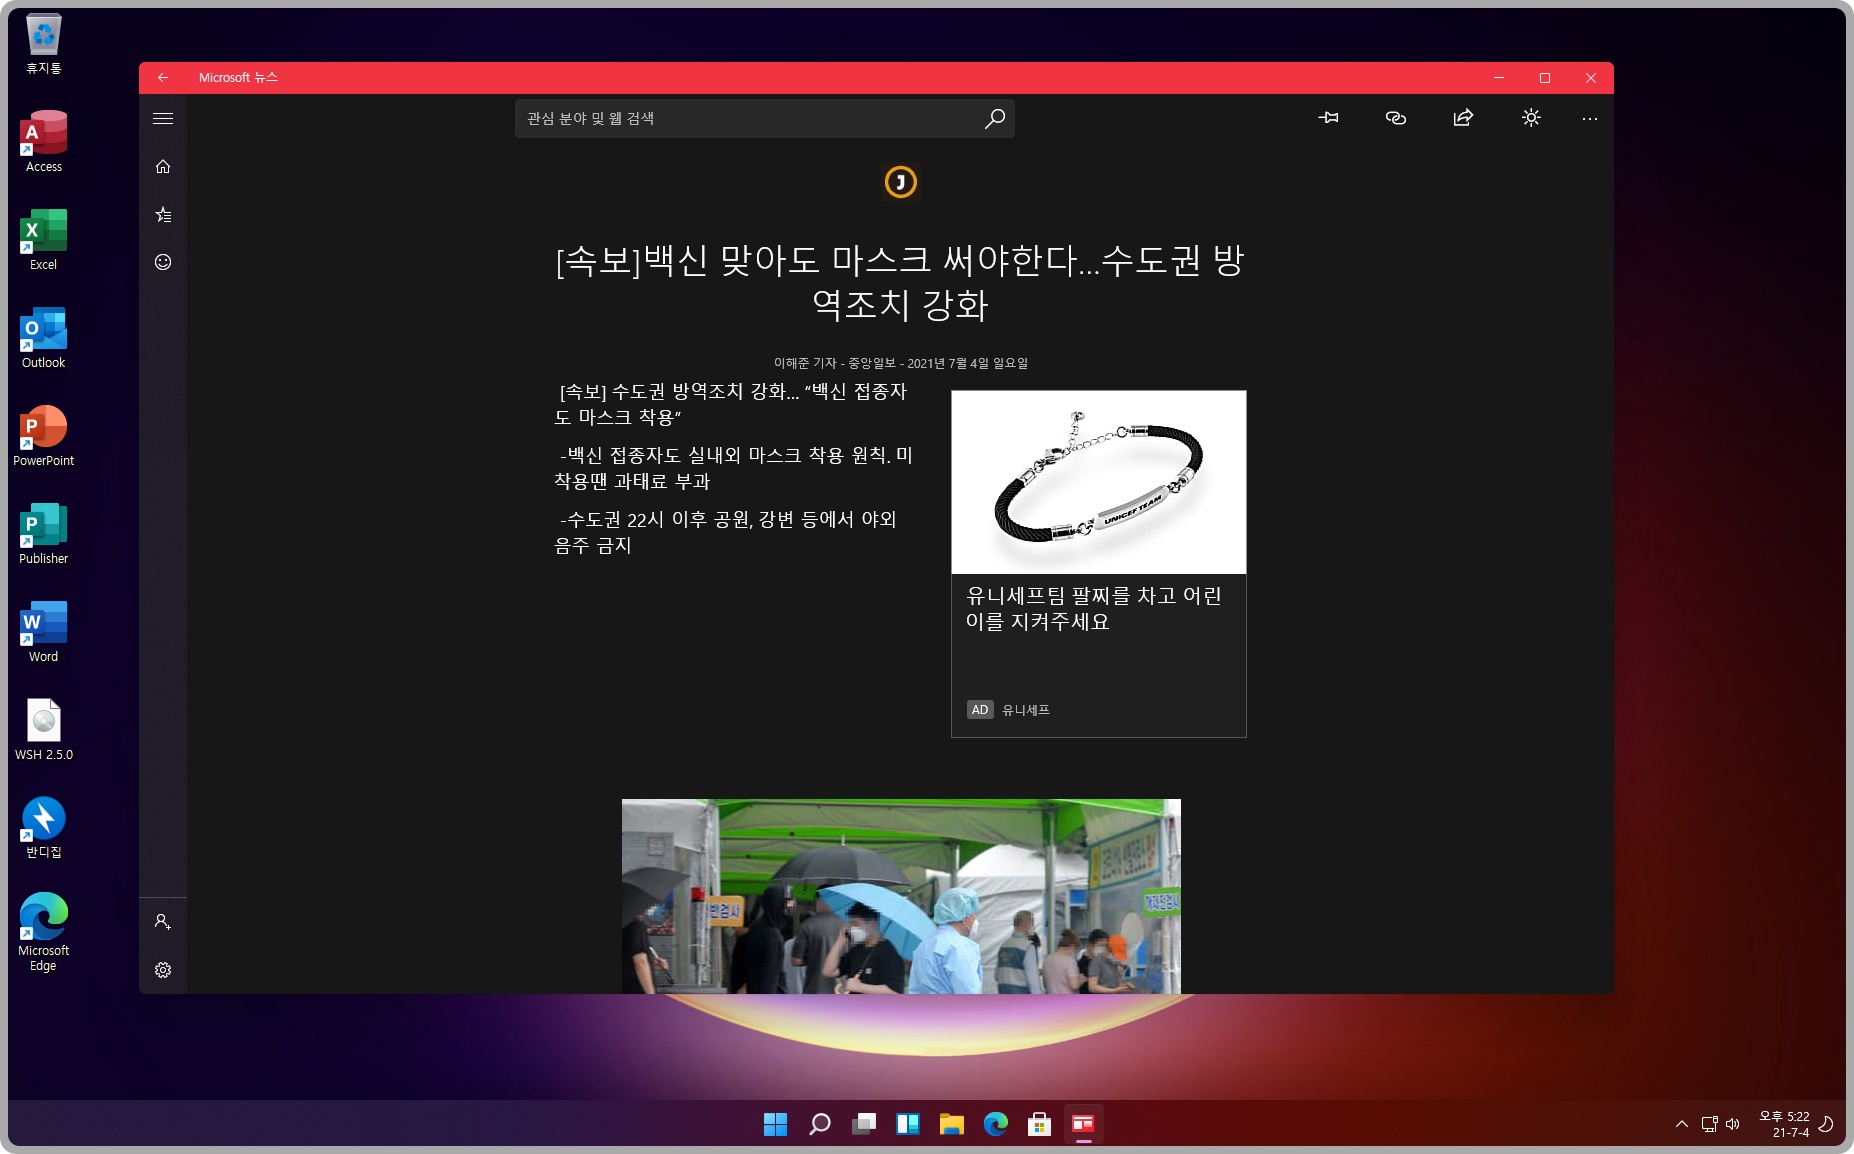Go to News home via the sidebar house icon
The height and width of the screenshot is (1154, 1854).
[x=163, y=166]
